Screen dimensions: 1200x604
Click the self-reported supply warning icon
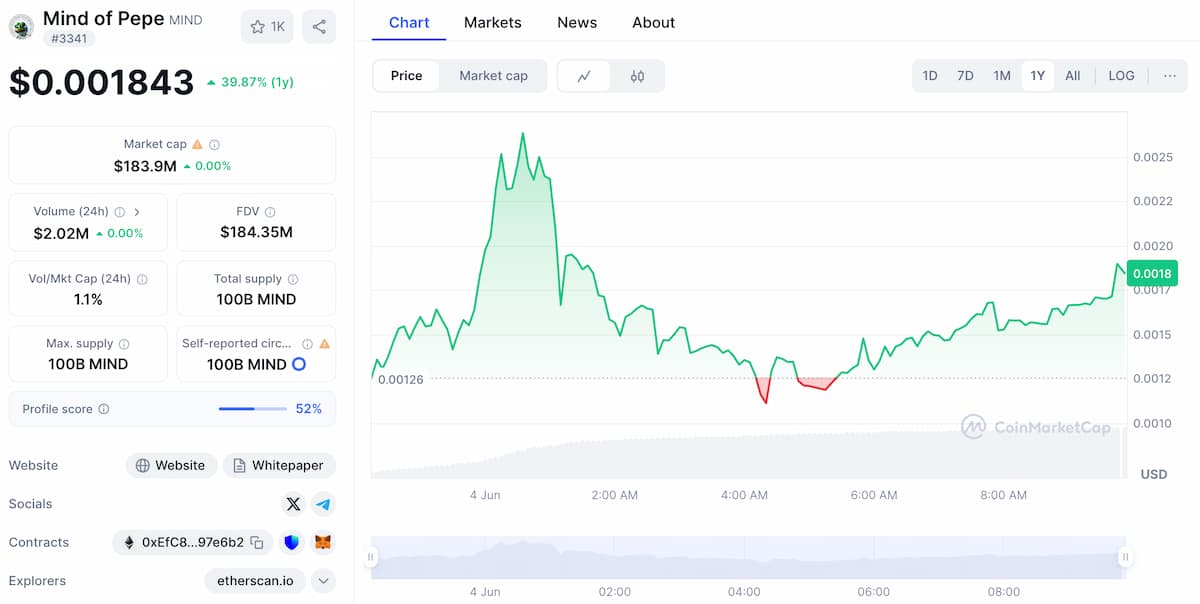[324, 344]
